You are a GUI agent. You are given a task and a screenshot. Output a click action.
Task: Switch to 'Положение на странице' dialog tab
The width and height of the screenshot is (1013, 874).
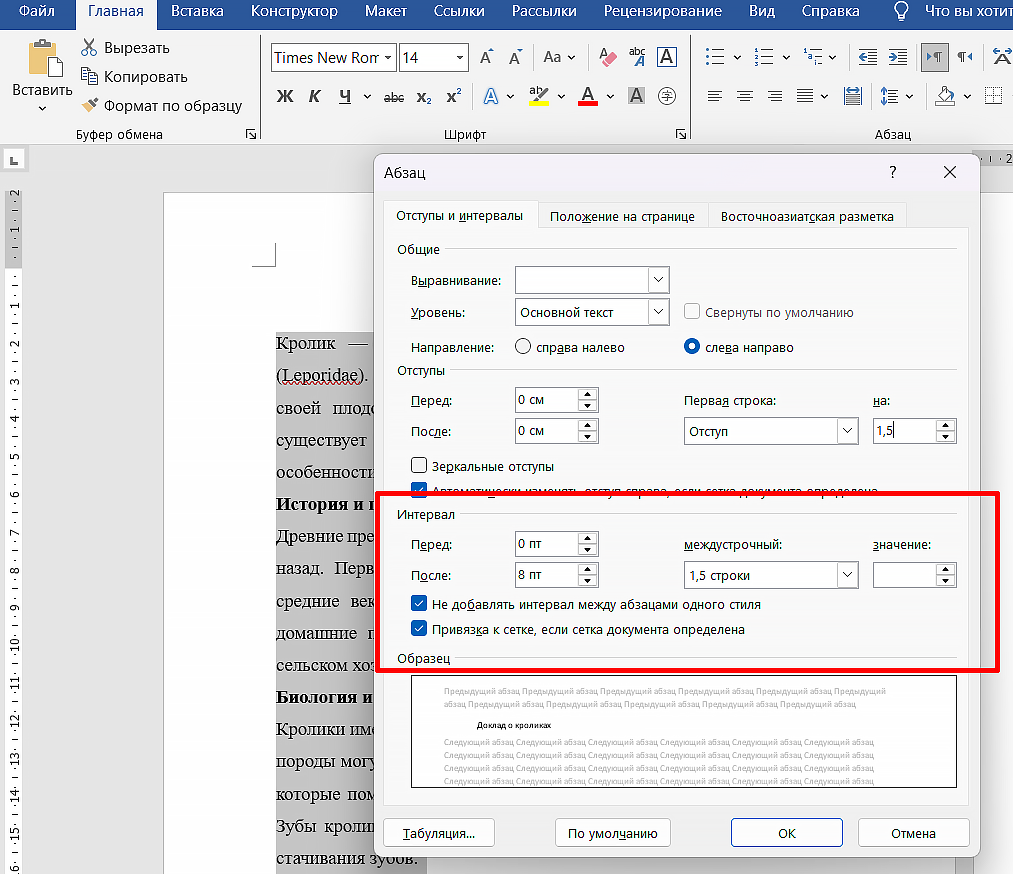[622, 216]
